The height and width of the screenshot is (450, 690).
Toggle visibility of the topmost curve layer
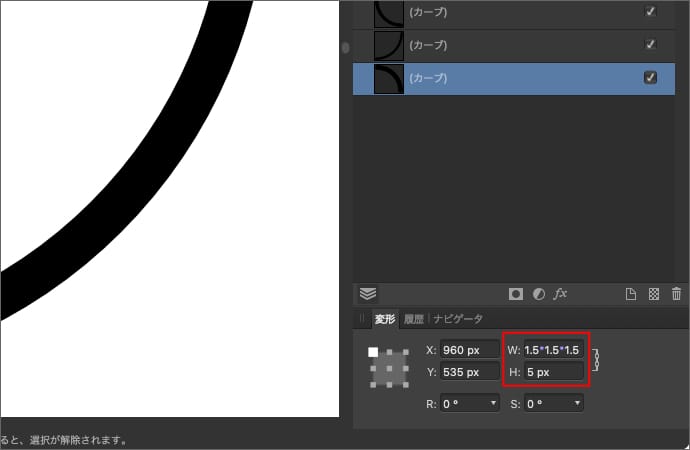tap(651, 11)
